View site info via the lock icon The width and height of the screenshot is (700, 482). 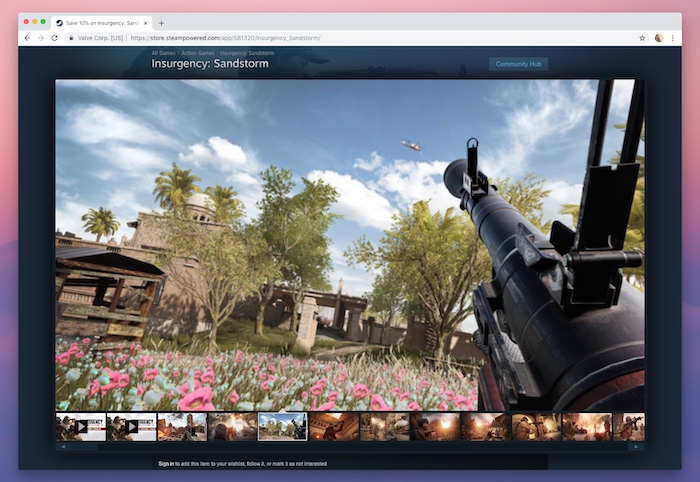click(x=71, y=38)
